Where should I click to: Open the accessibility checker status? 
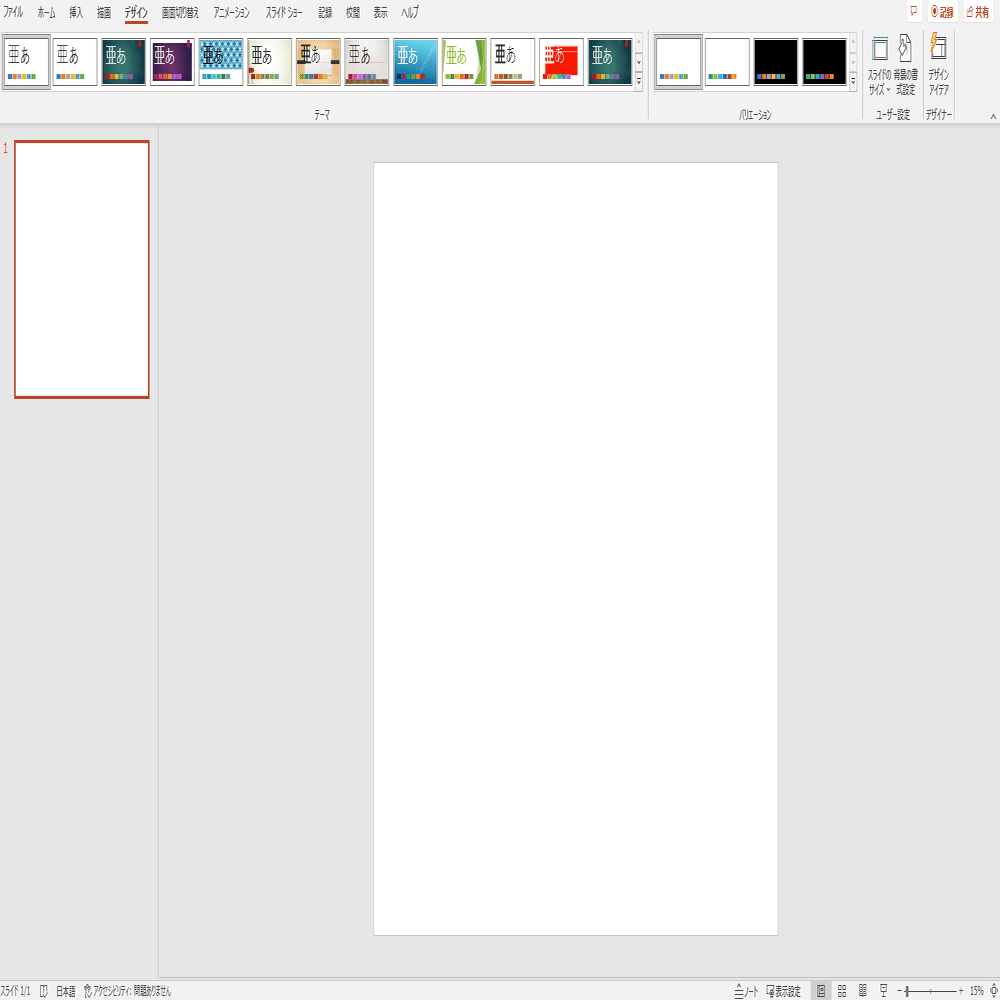point(128,990)
